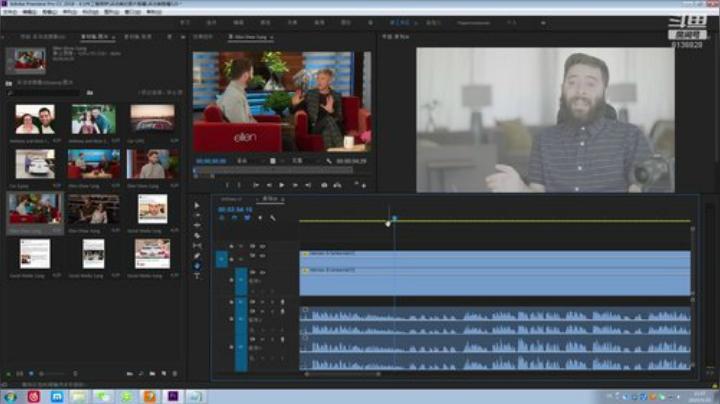This screenshot has height=404, width=720.
Task: Select the white car image thumbnail
Action: pos(35,164)
